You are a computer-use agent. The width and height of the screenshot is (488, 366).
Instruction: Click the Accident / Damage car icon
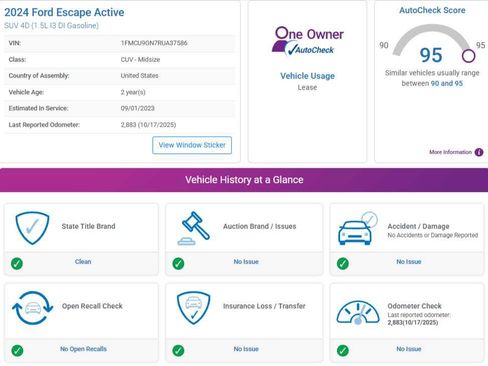click(x=358, y=228)
